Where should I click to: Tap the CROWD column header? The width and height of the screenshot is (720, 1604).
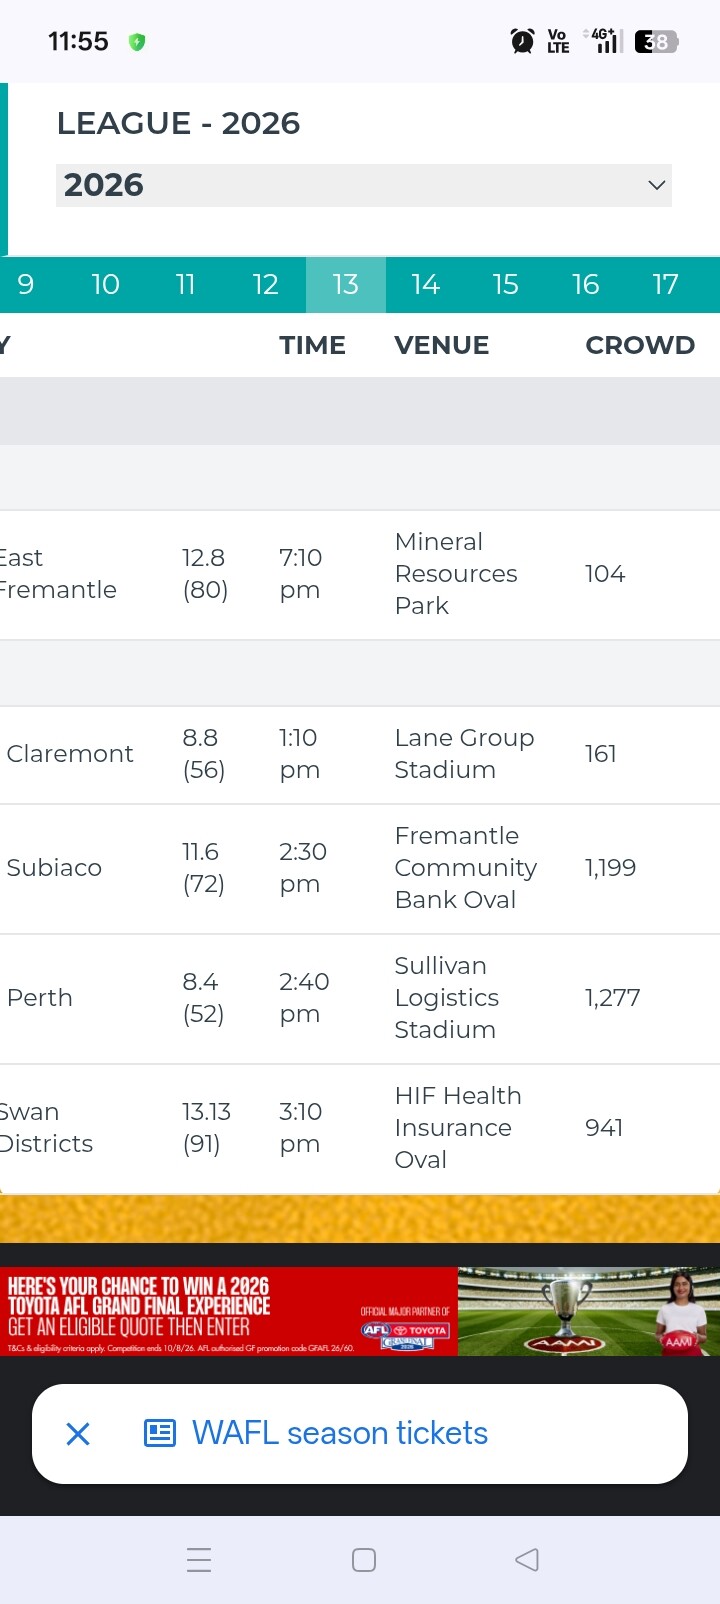point(640,345)
